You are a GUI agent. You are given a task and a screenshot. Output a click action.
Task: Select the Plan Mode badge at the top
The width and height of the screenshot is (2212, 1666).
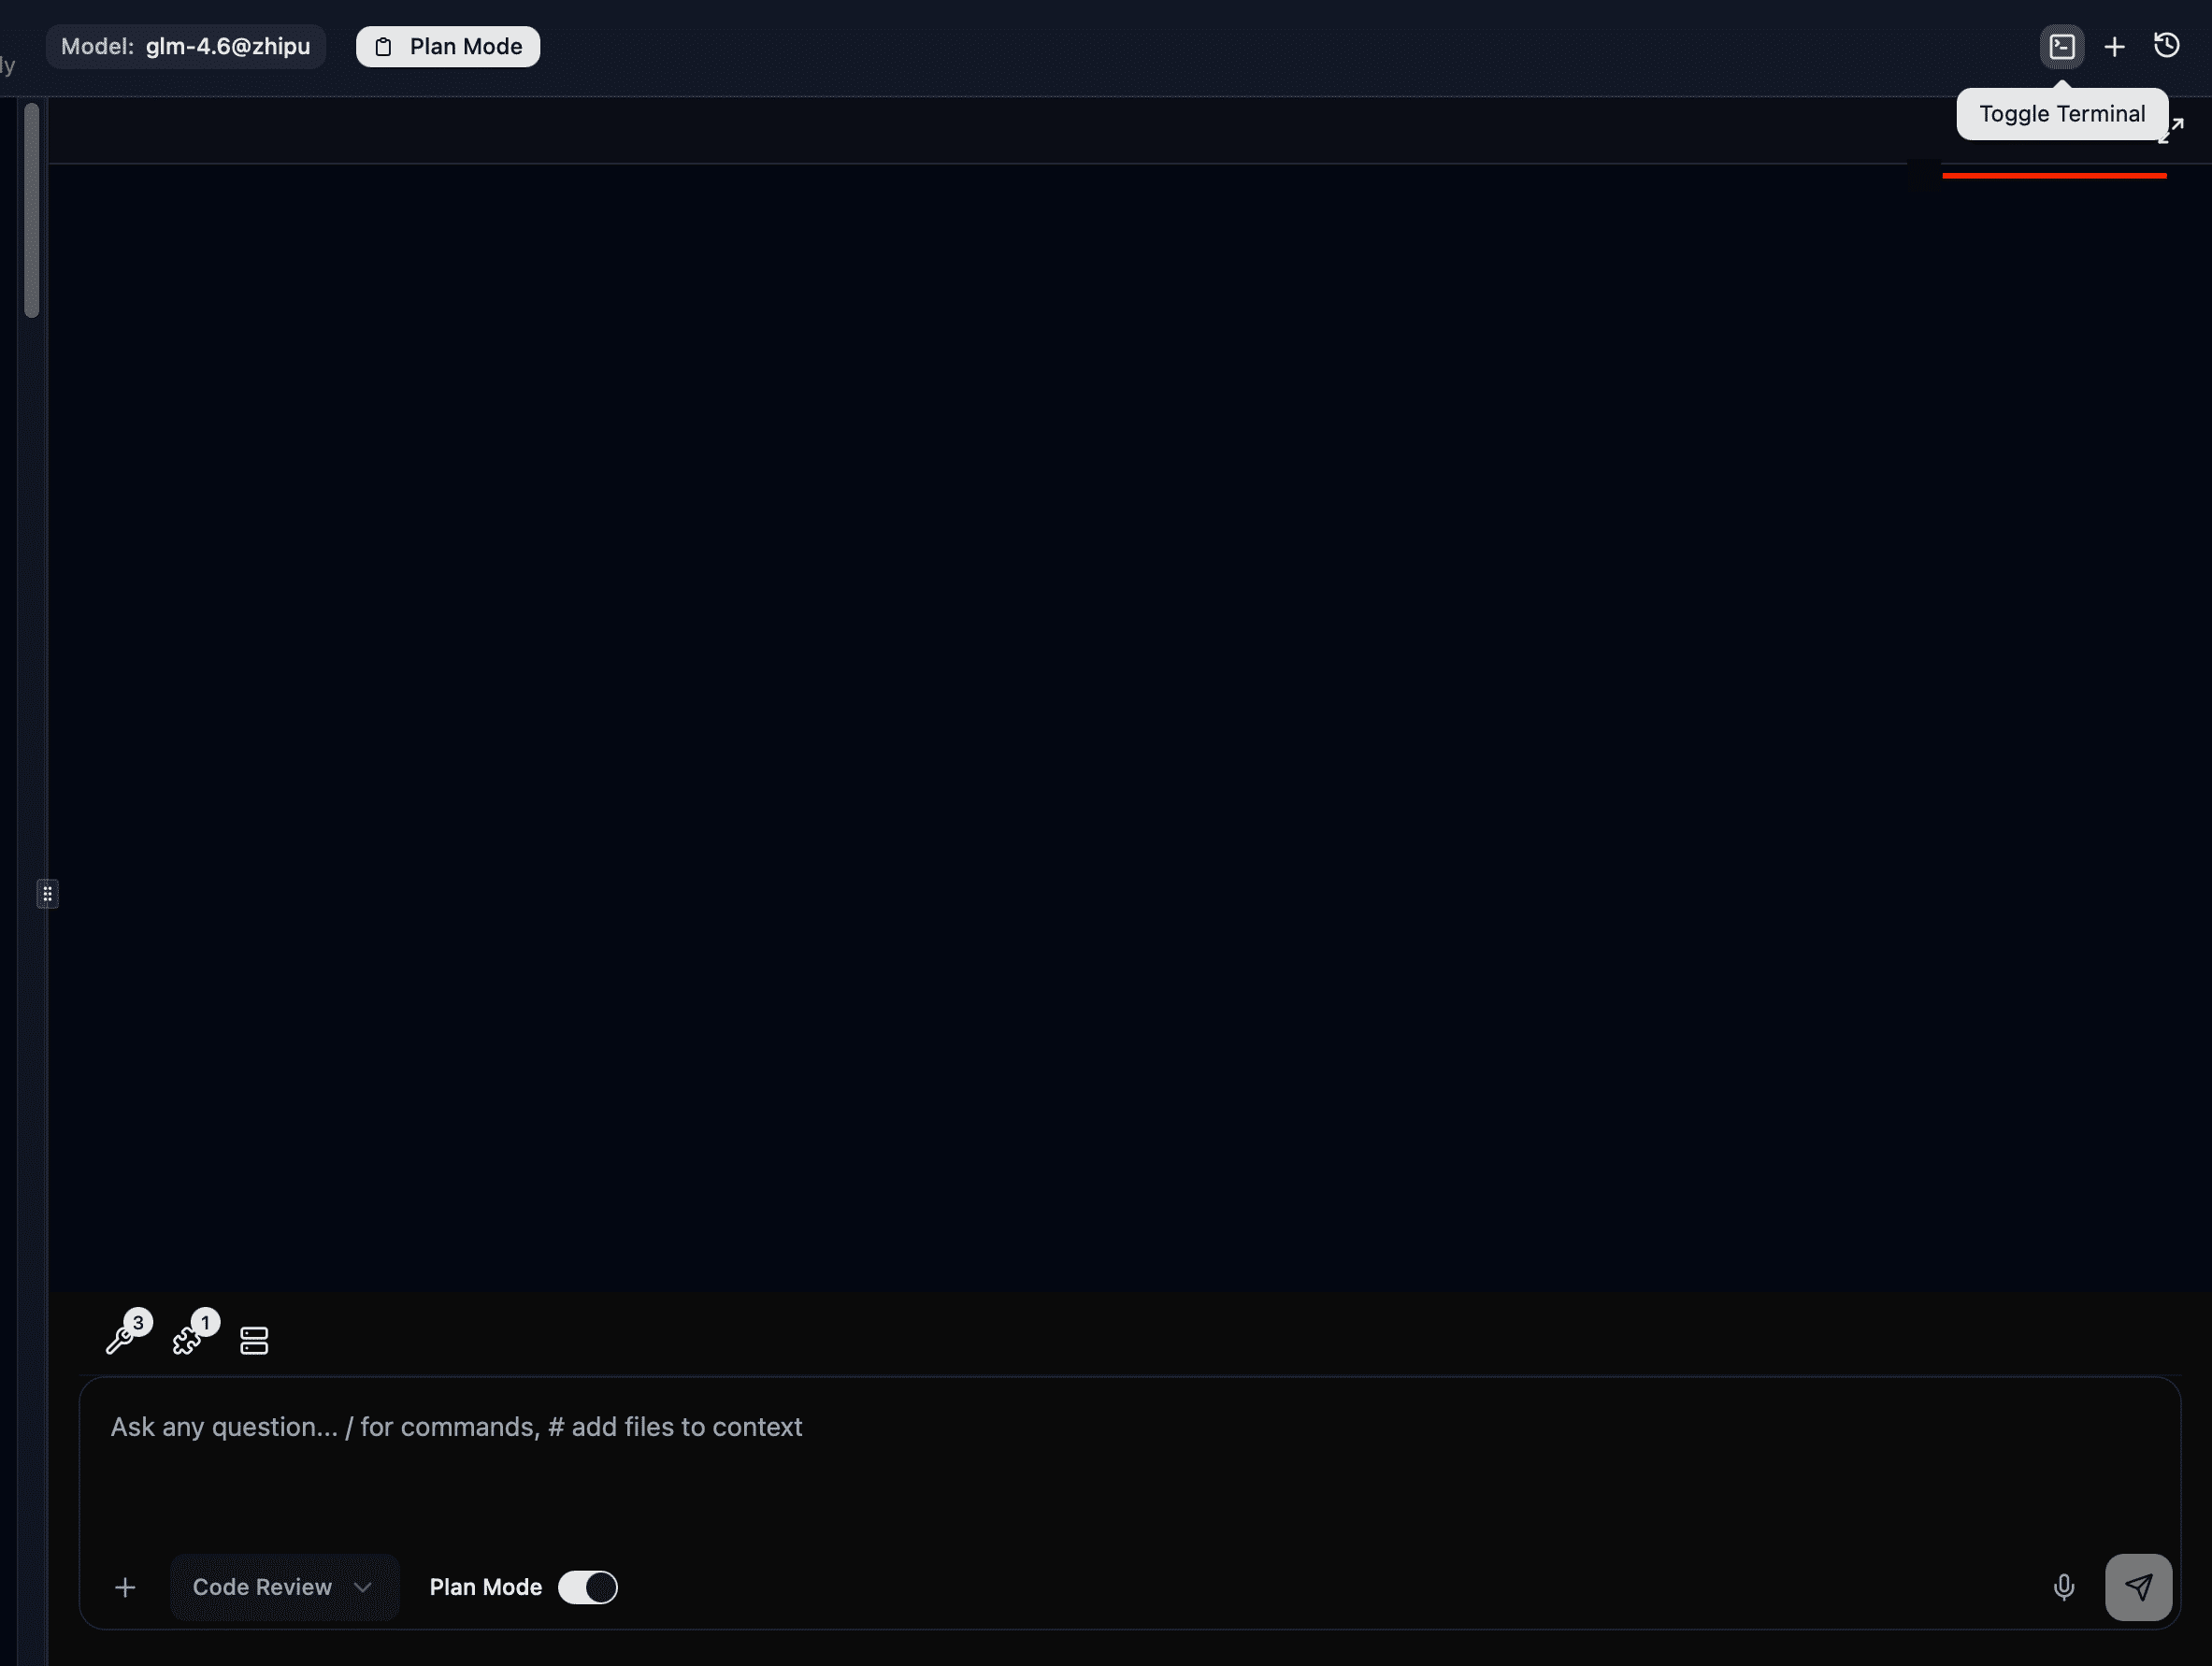pos(447,46)
